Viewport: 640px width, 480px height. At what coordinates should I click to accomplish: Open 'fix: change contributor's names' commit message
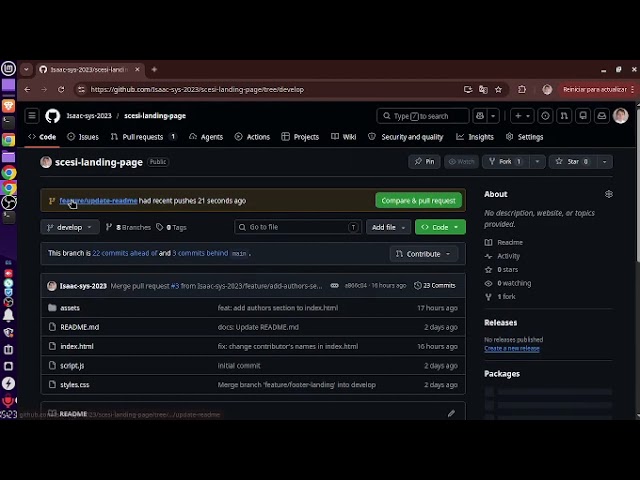point(288,346)
